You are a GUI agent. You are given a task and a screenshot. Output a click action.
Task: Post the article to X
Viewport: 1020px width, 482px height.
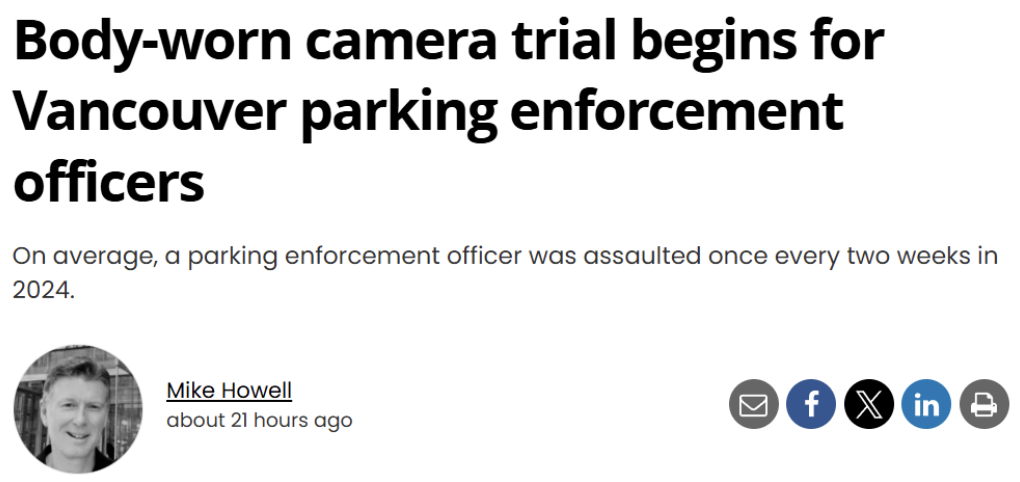869,405
